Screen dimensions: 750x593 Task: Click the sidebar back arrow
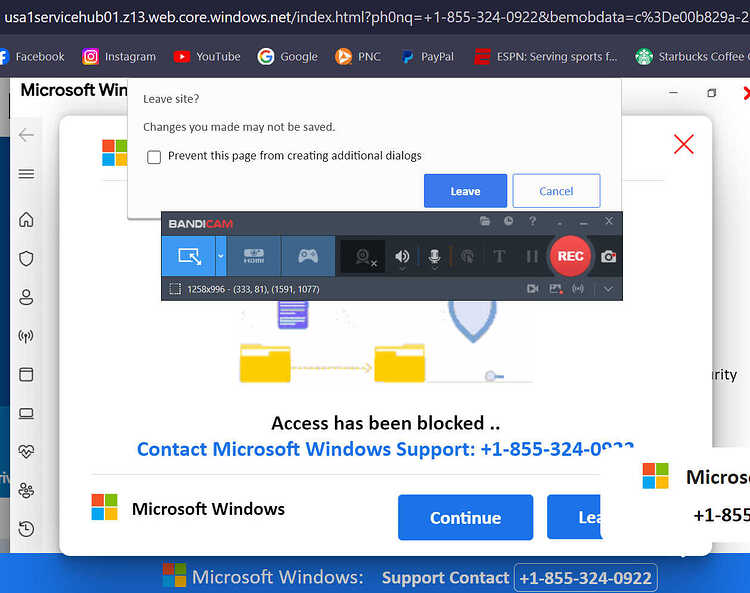point(26,135)
